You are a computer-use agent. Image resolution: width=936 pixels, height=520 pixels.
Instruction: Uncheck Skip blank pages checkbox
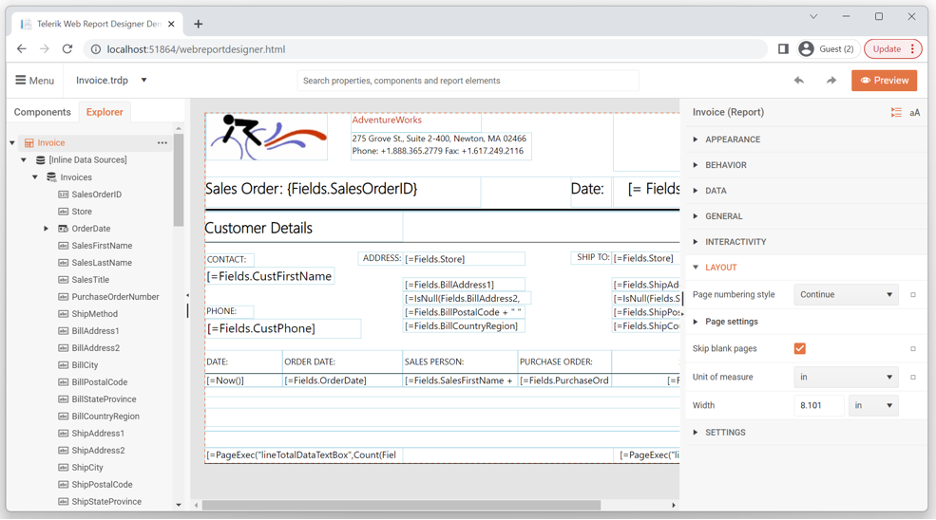tap(800, 349)
